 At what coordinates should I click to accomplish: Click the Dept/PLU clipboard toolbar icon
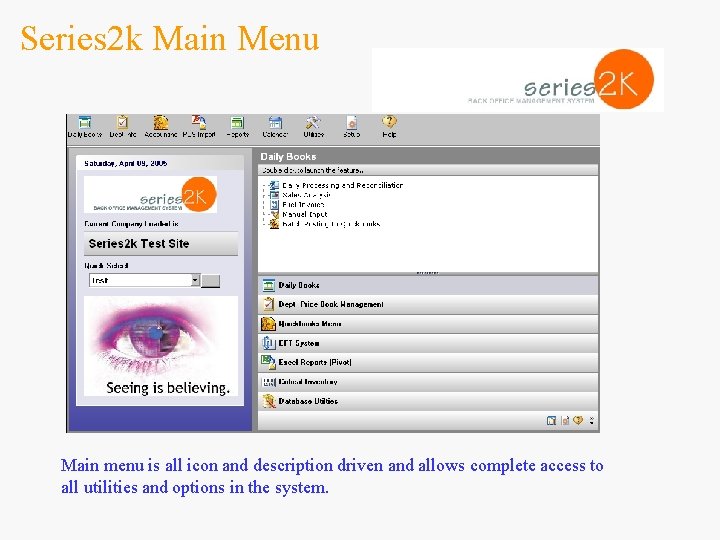tap(122, 126)
